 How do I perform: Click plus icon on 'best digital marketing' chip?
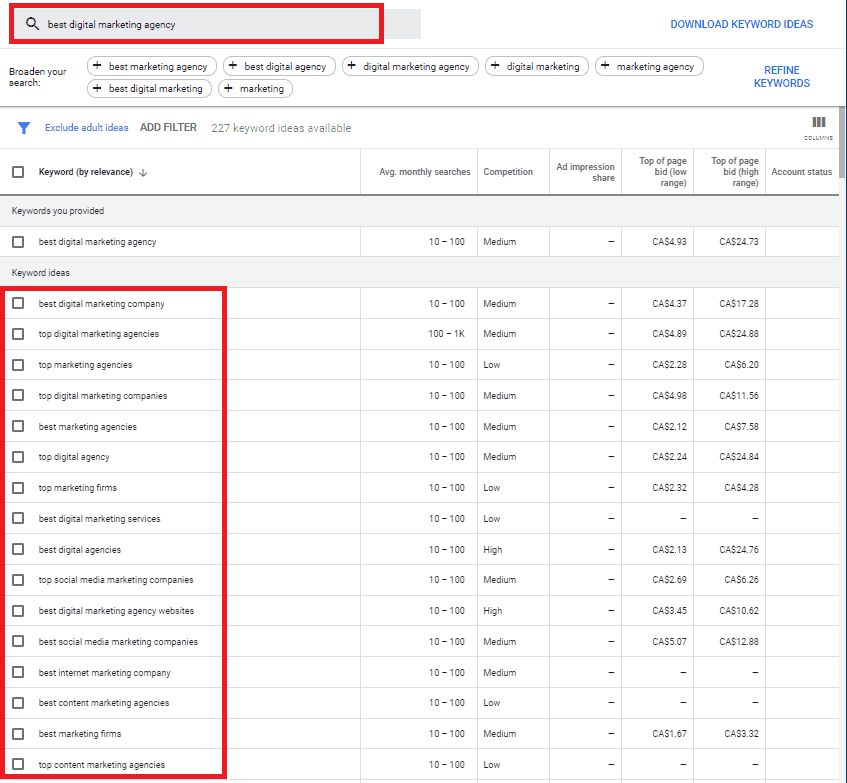(x=97, y=88)
